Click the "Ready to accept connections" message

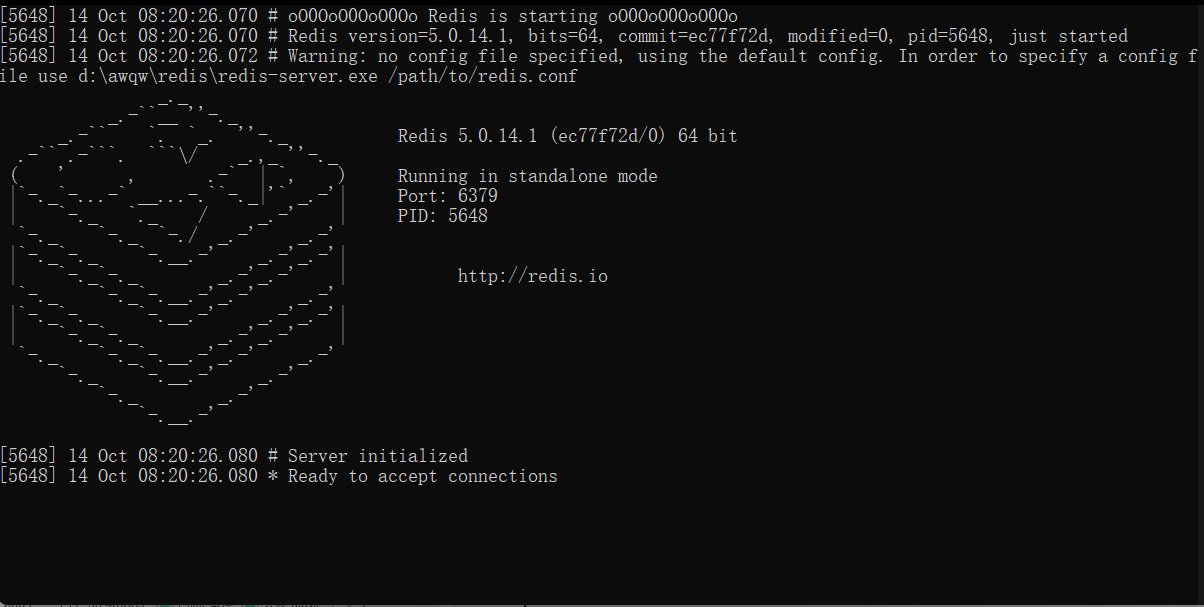point(423,476)
